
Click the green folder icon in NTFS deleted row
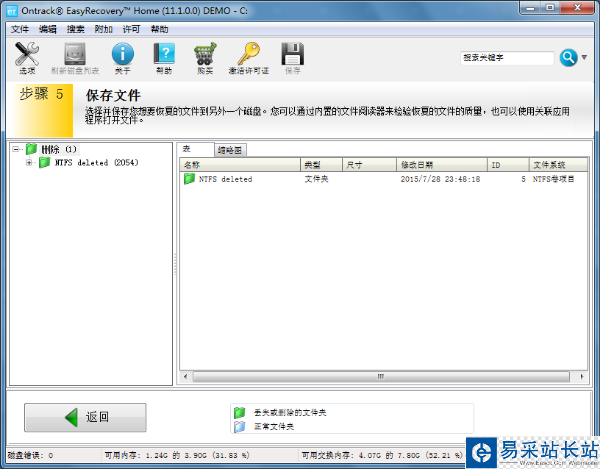189,179
